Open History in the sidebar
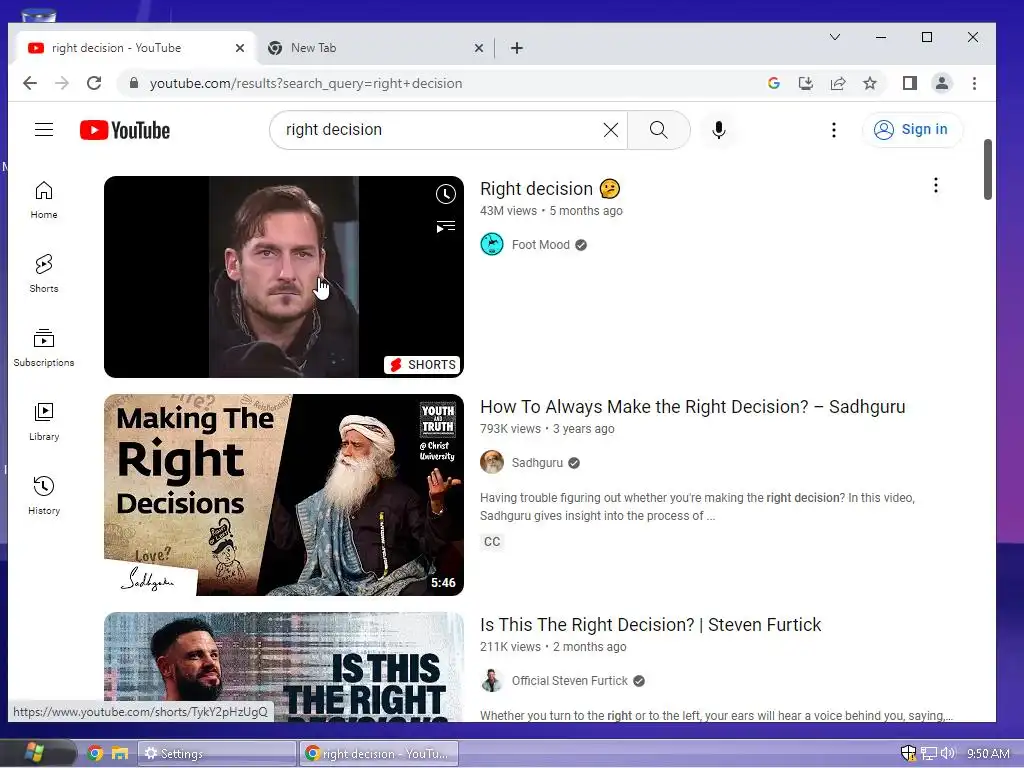This screenshot has height=768, width=1024. [x=44, y=496]
